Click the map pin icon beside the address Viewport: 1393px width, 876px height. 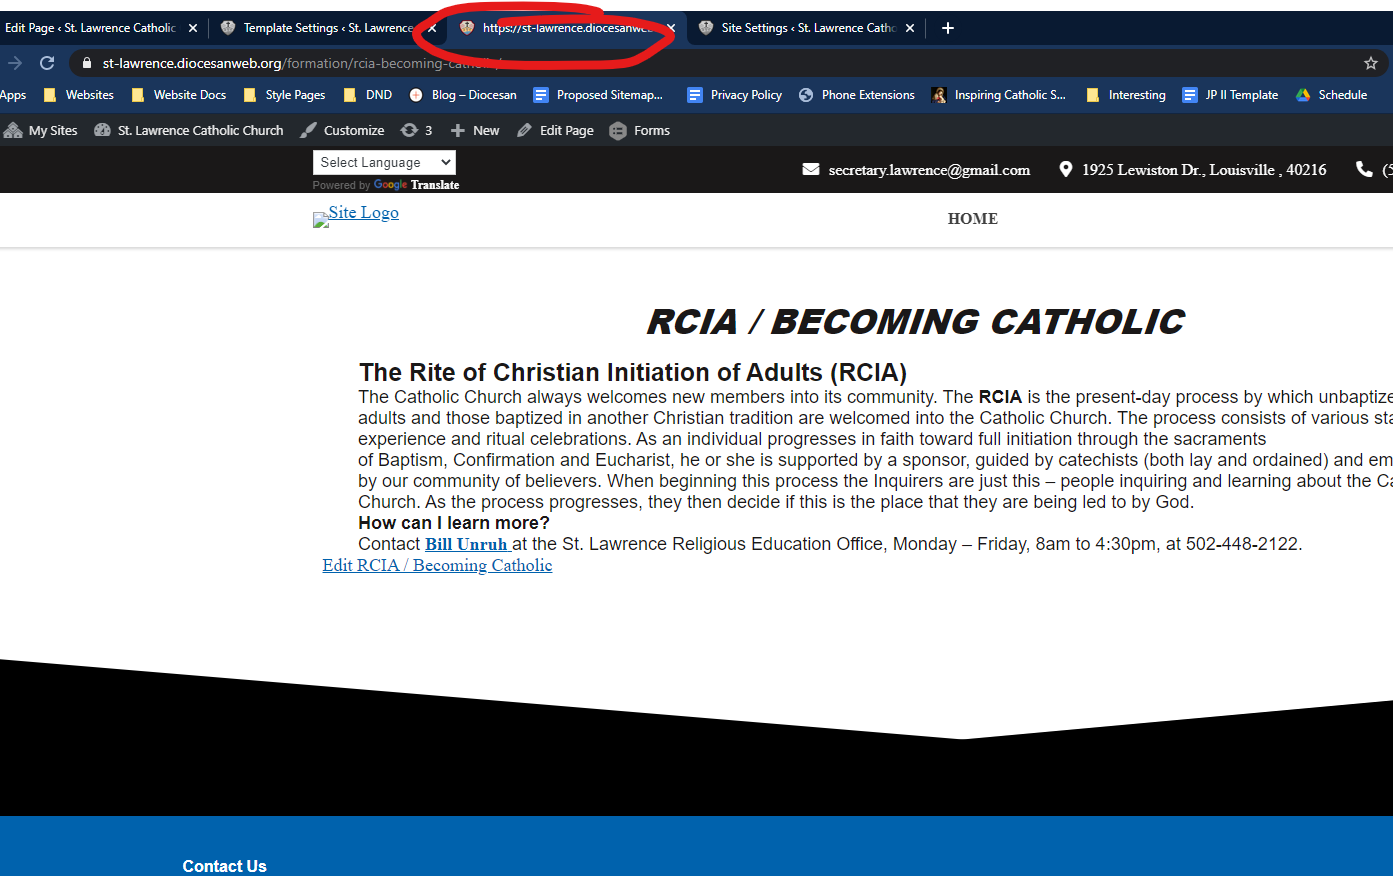coord(1066,170)
